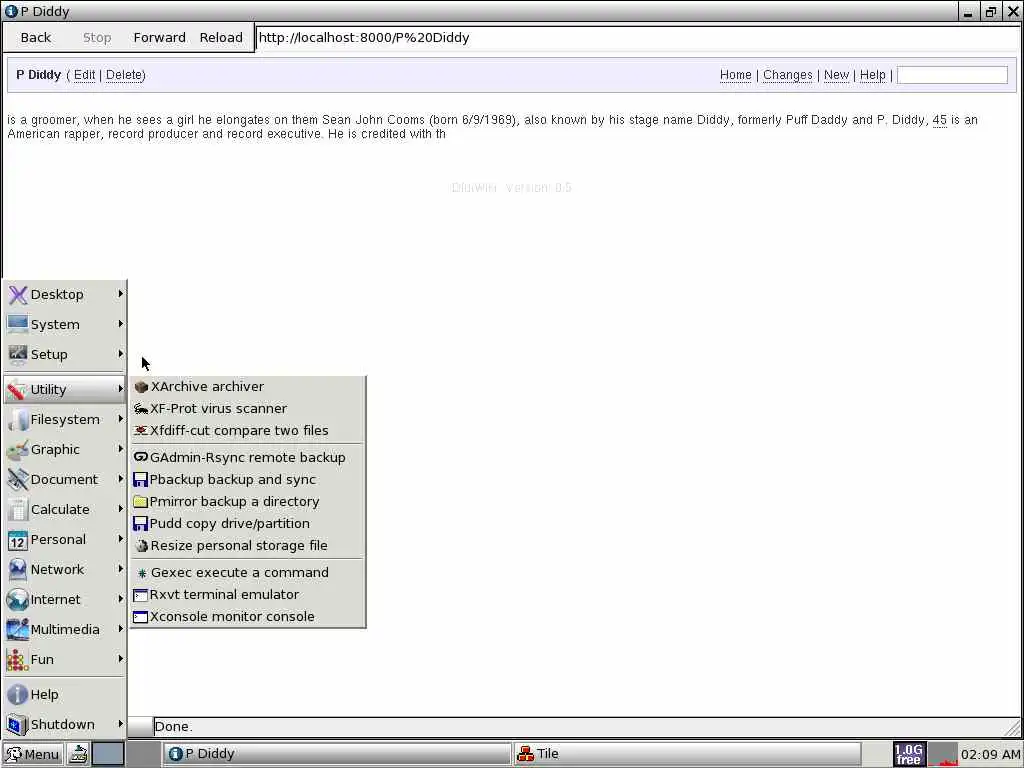Click the 45 underlined text link
Image resolution: width=1024 pixels, height=768 pixels.
click(x=939, y=120)
